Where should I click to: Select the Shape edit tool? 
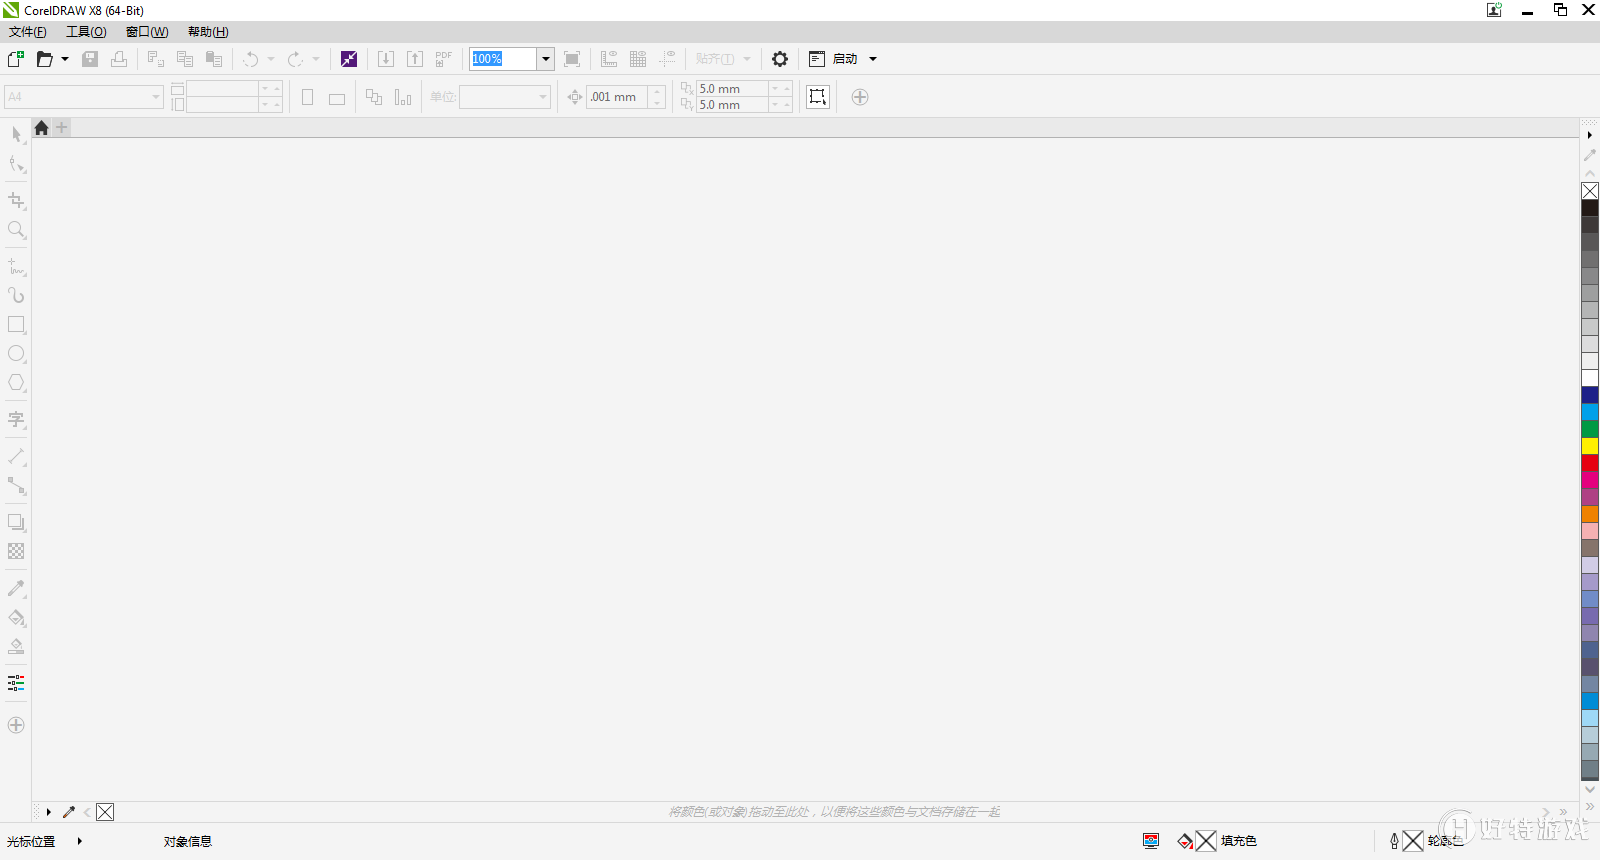click(x=16, y=163)
